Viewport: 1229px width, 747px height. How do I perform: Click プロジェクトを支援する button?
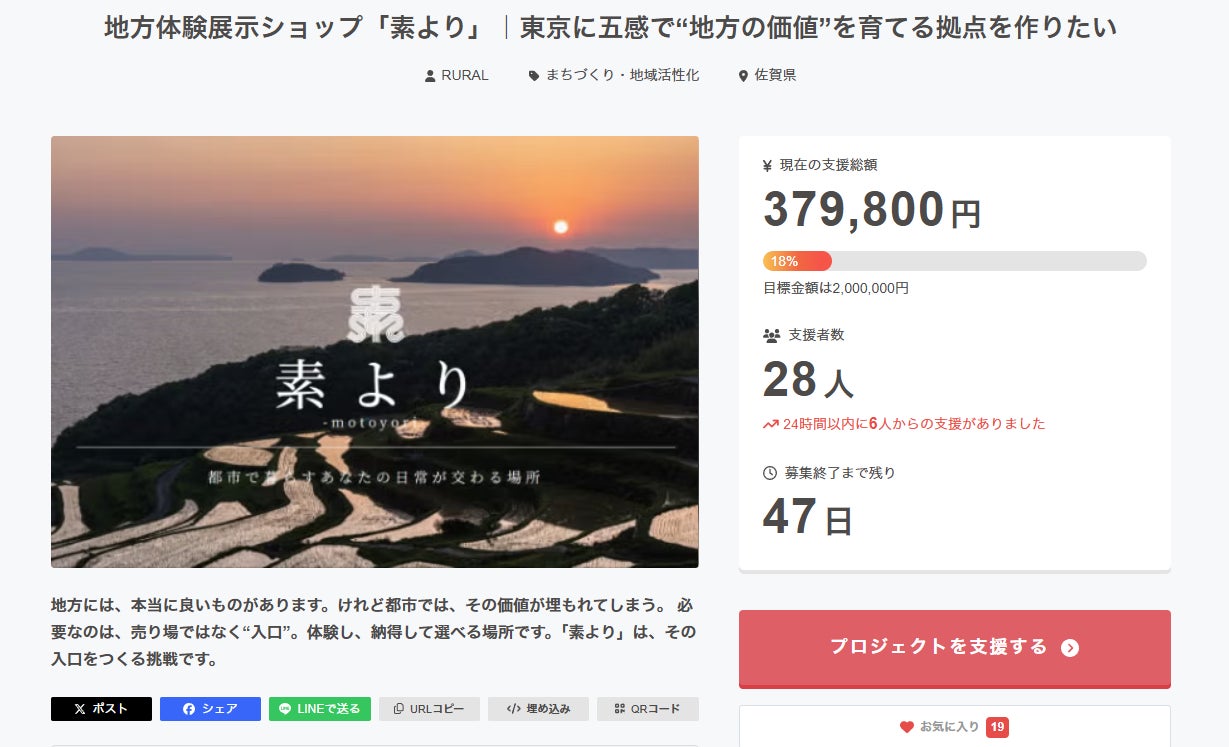pyautogui.click(x=954, y=648)
